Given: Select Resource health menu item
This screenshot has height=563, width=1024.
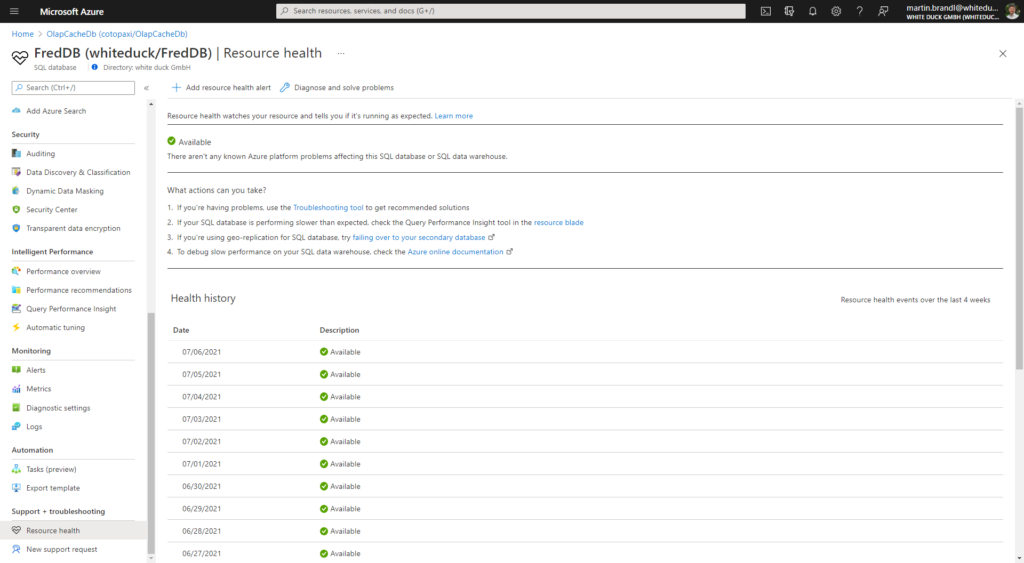Looking at the screenshot, I should [x=73, y=530].
